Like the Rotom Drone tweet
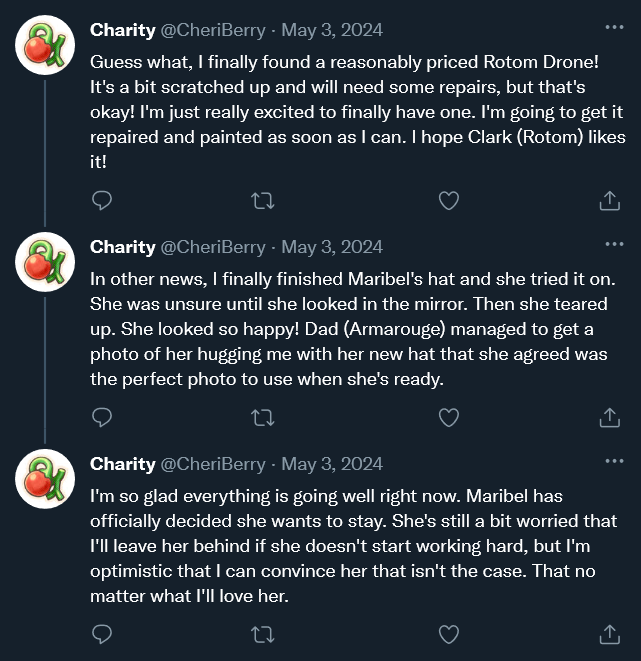641x661 pixels. click(x=449, y=201)
